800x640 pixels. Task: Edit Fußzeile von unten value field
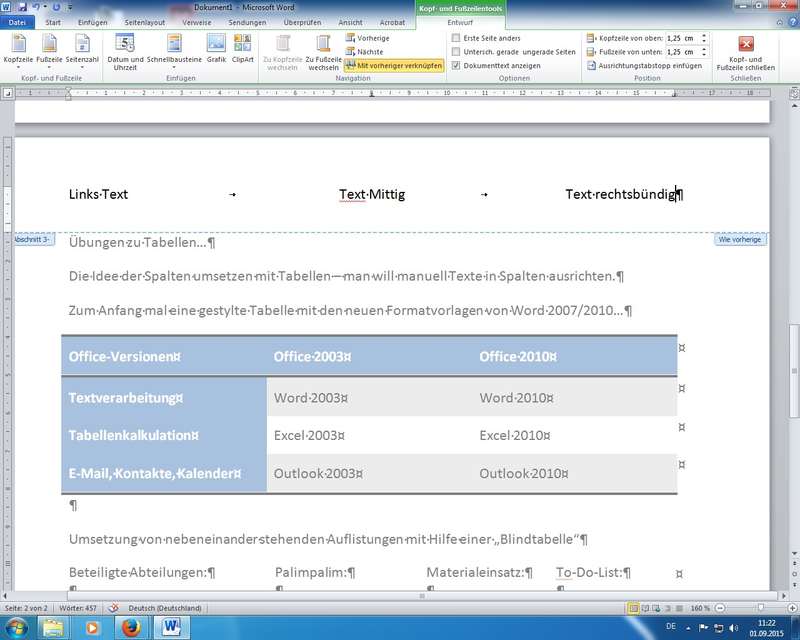click(683, 52)
